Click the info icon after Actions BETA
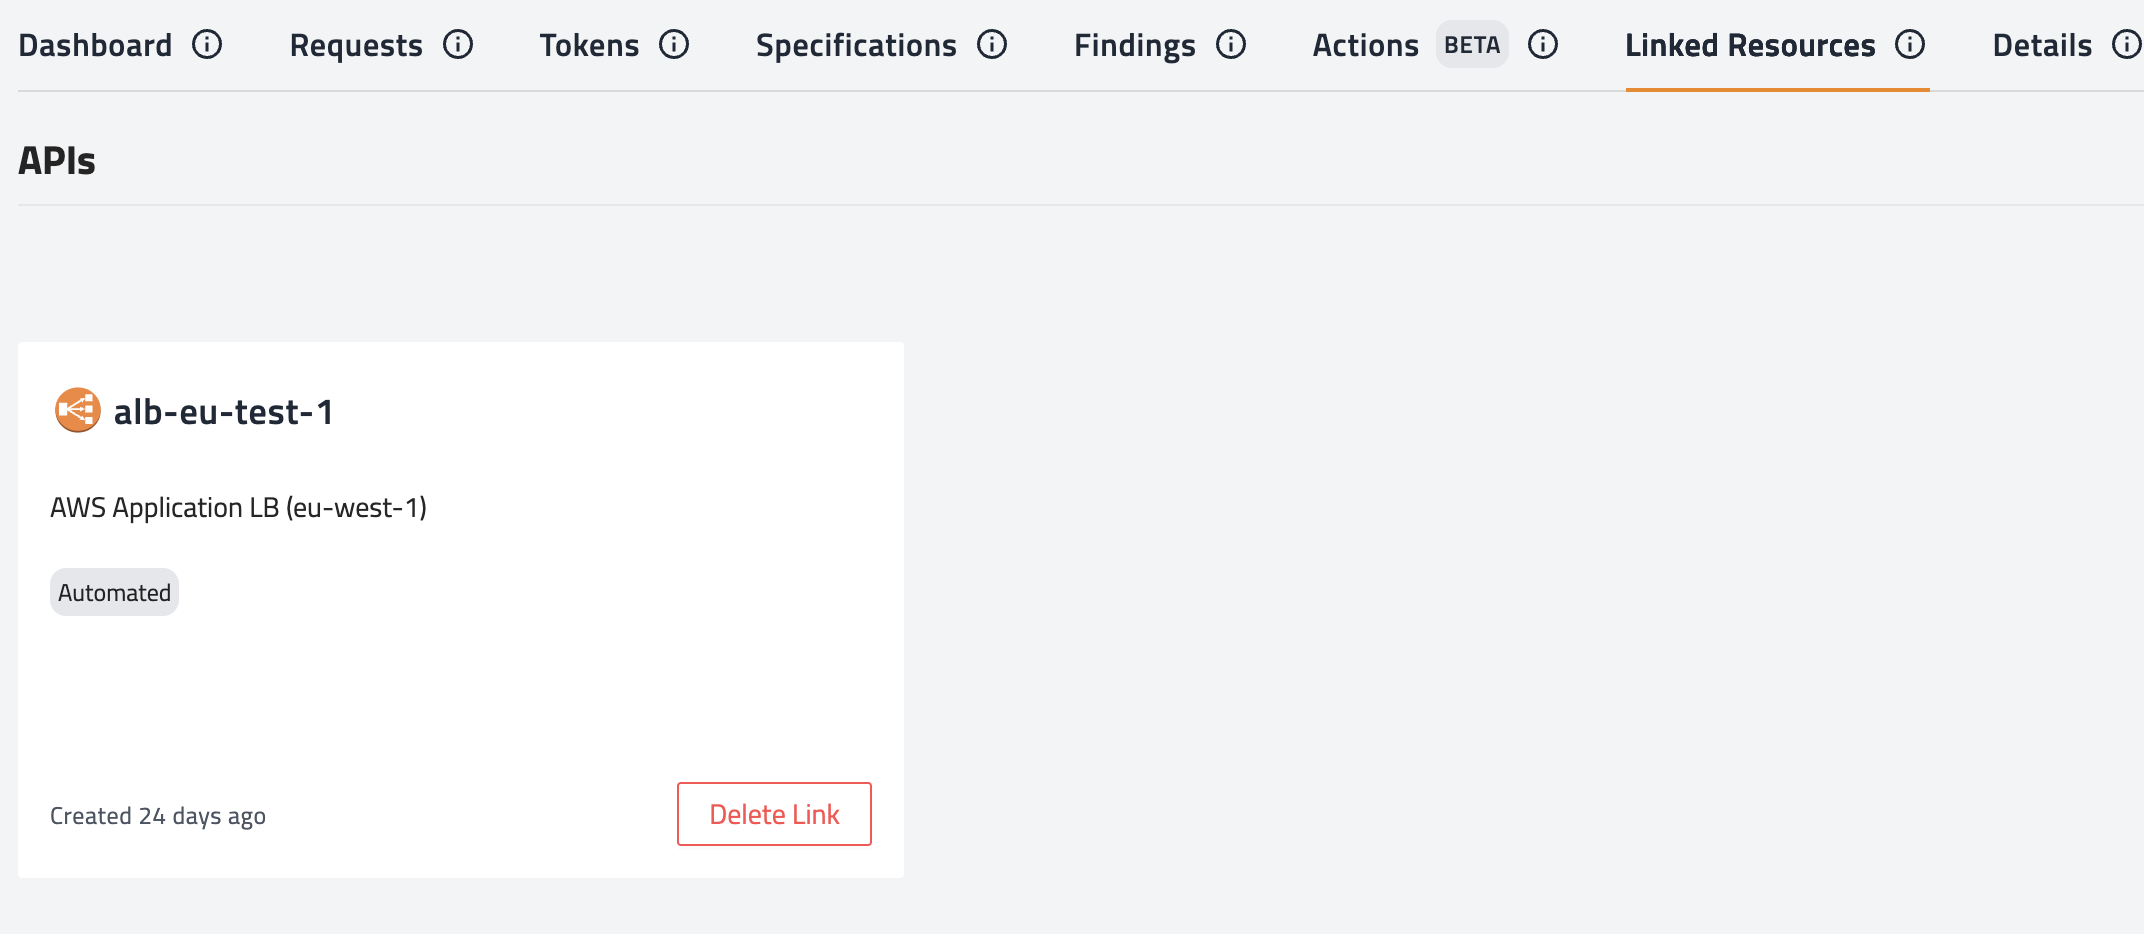 (1543, 45)
